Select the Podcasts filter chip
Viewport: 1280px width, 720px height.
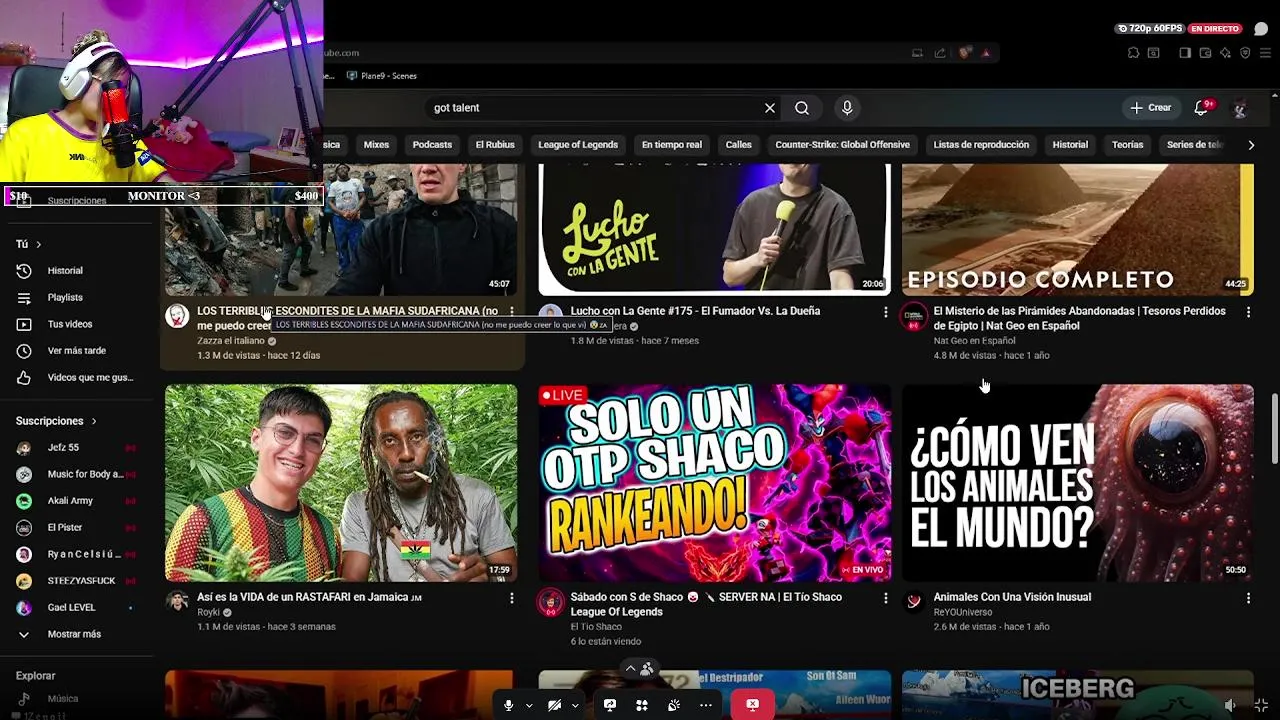432,145
